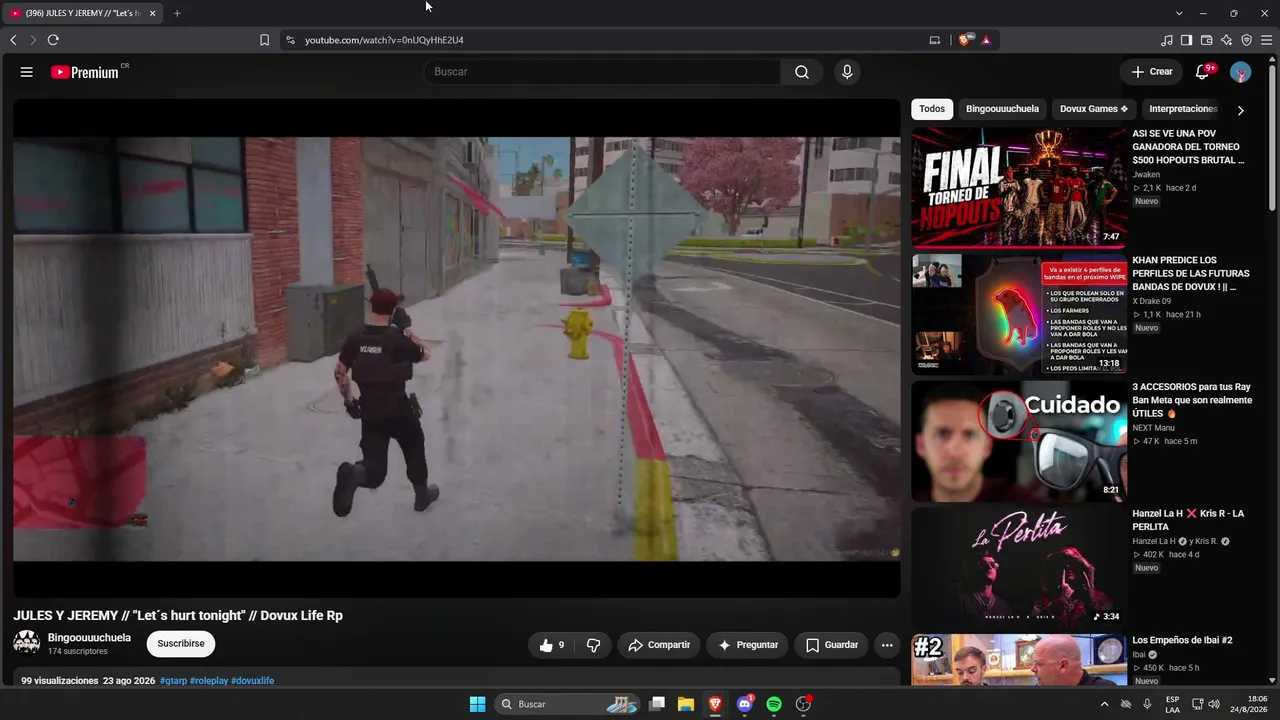Image resolution: width=1280 pixels, height=720 pixels.
Task: Select the Bingoouuuchuela filter chip
Action: pyautogui.click(x=1002, y=109)
